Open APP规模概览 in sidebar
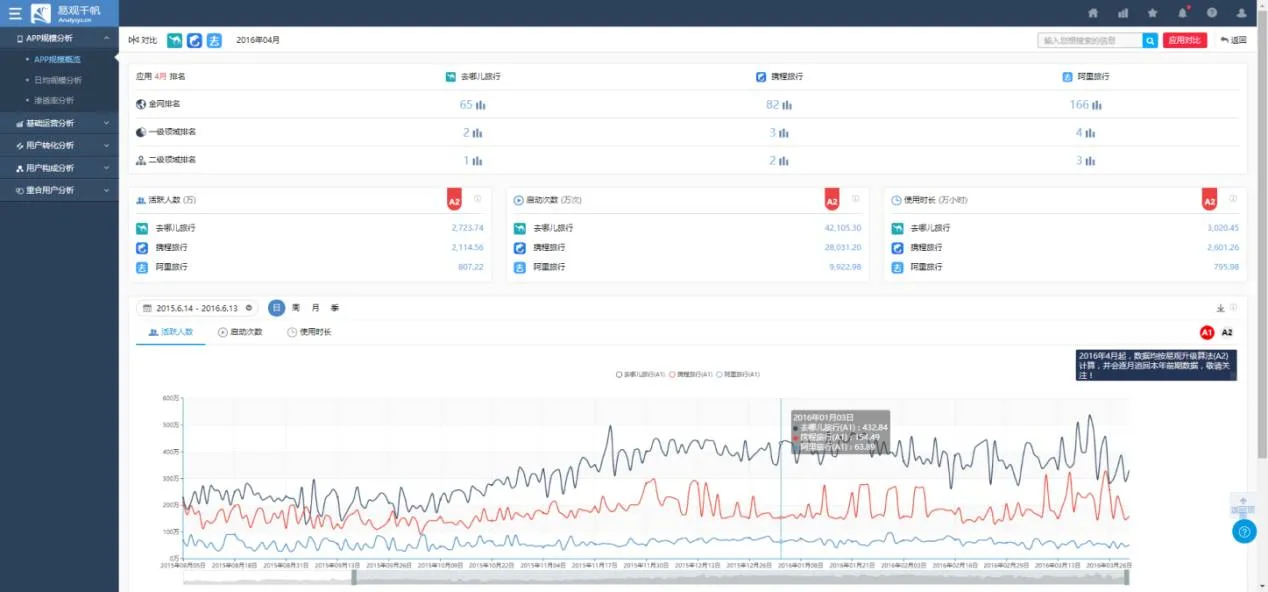 pos(57,59)
